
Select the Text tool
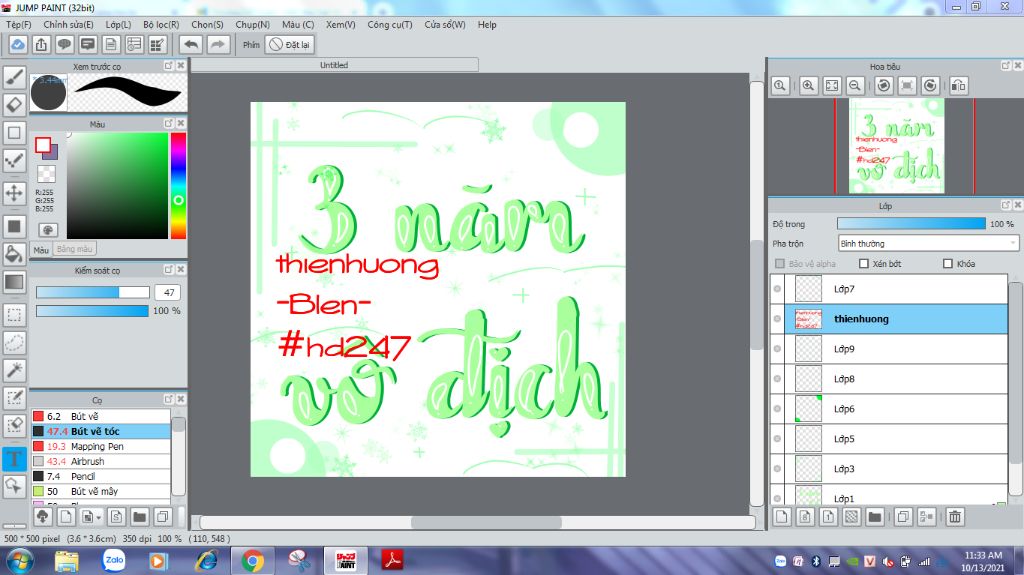[14, 458]
